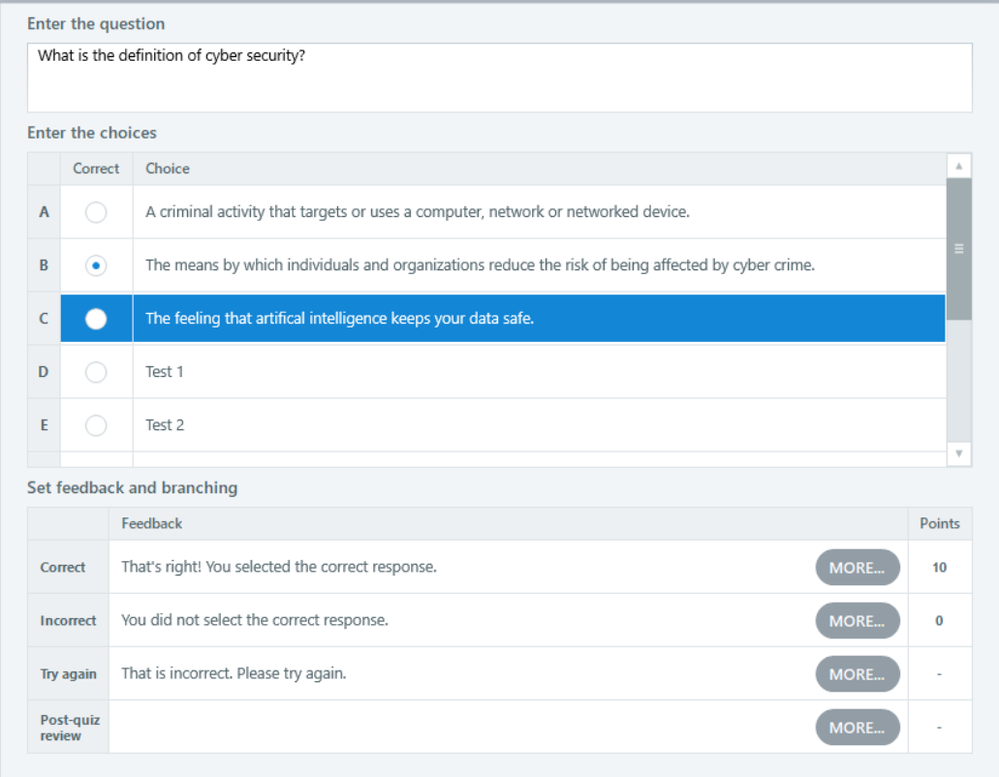Viewport: 999px width, 777px height.
Task: Click the choice B text about reducing risk
Action: (x=480, y=266)
